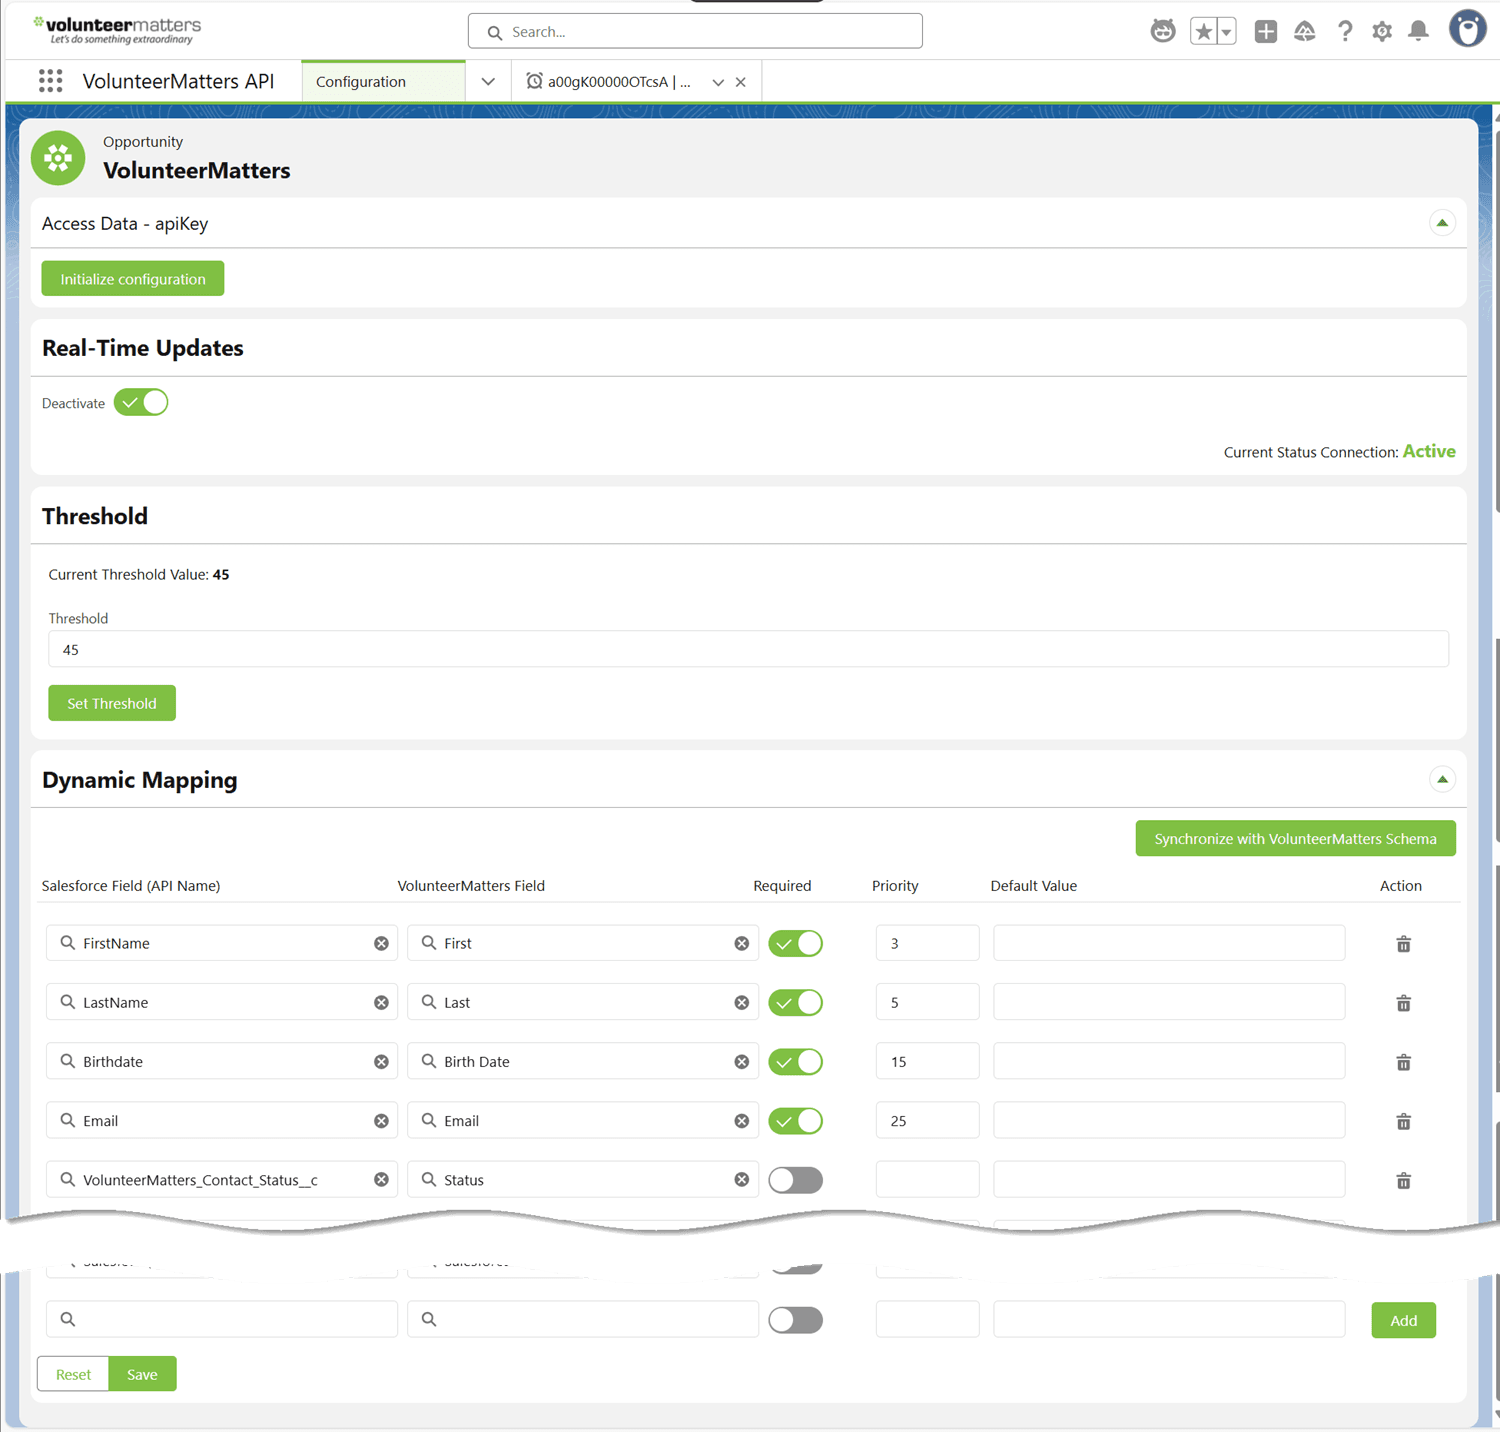Delete the VolunteerMatters_Contact_Status__c mapping row
Viewport: 1500px width, 1432px height.
coord(1403,1181)
